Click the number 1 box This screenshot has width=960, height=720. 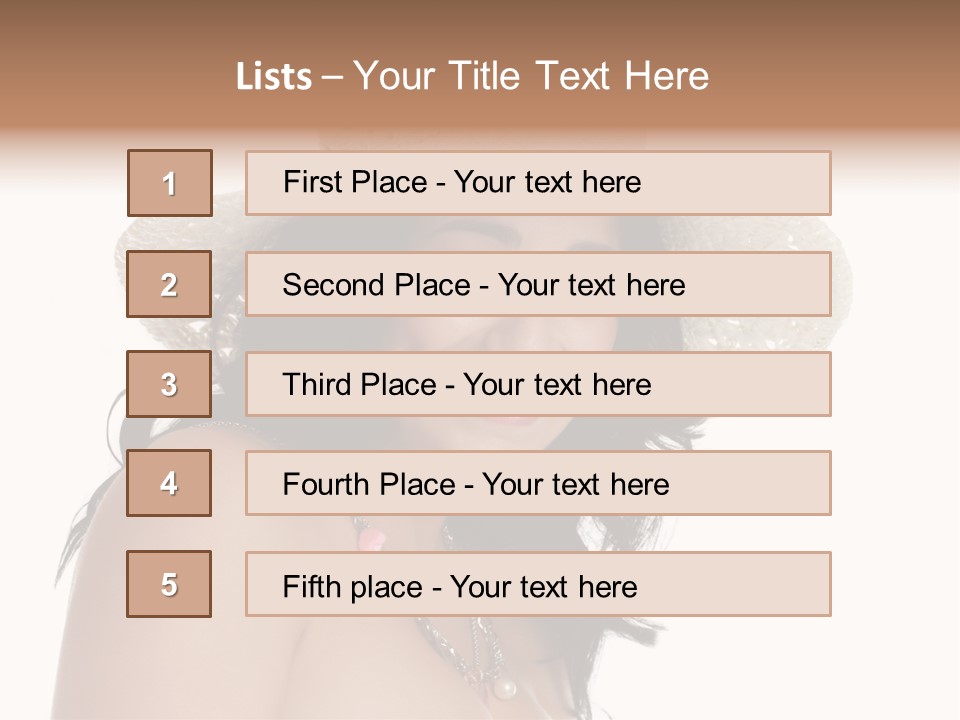coord(170,183)
